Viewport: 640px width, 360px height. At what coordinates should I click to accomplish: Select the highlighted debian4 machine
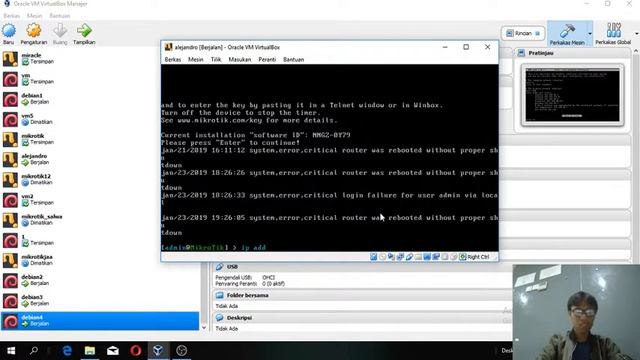click(x=100, y=321)
